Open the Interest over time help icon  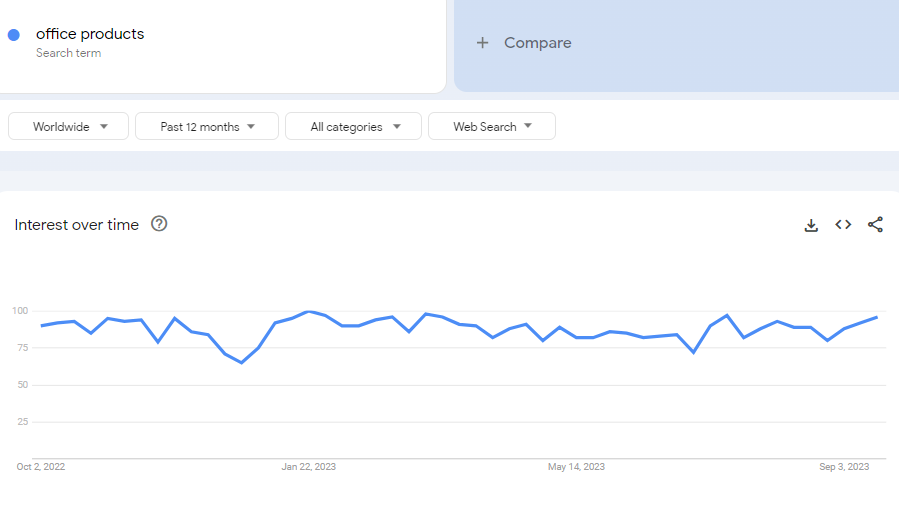coord(159,224)
